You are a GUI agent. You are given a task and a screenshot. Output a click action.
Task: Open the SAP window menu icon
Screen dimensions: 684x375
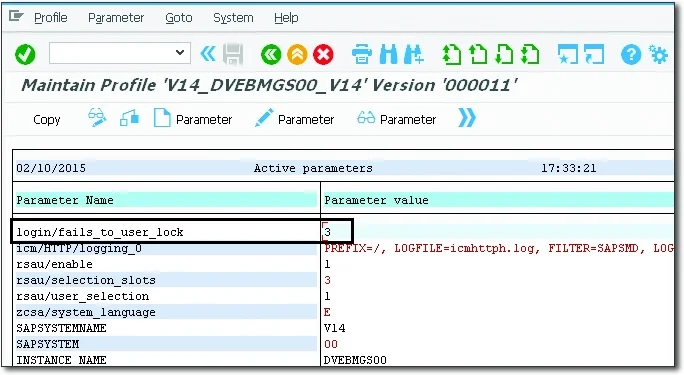[x=16, y=17]
